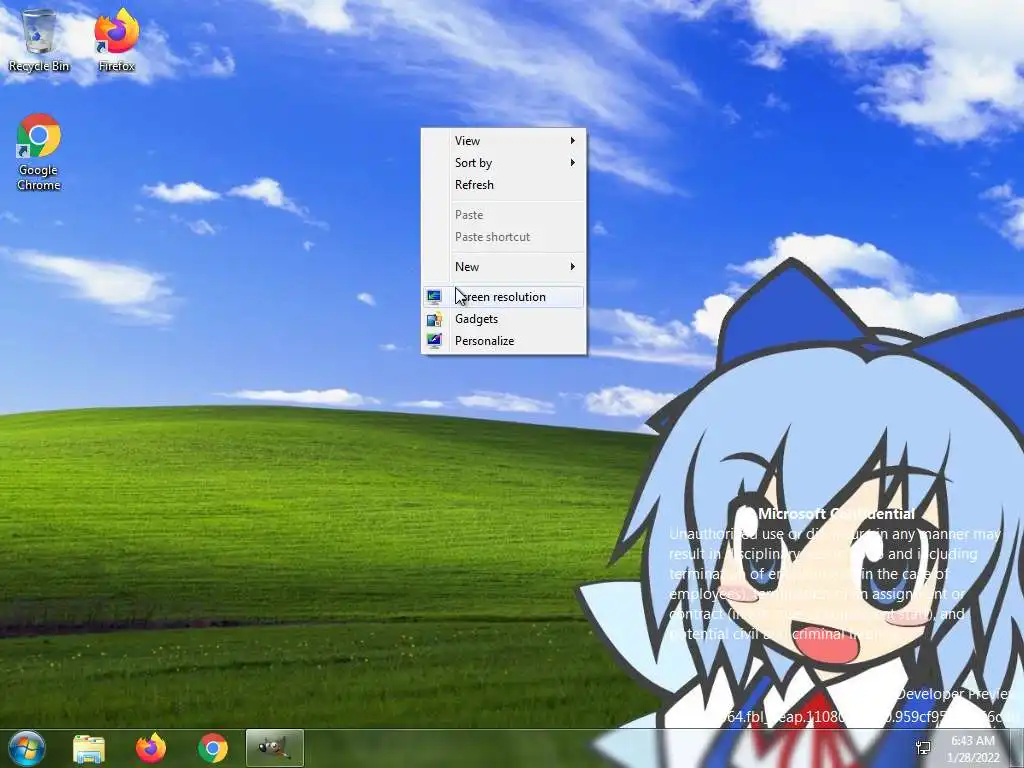
Task: Click the arrow beside New
Action: (573, 266)
